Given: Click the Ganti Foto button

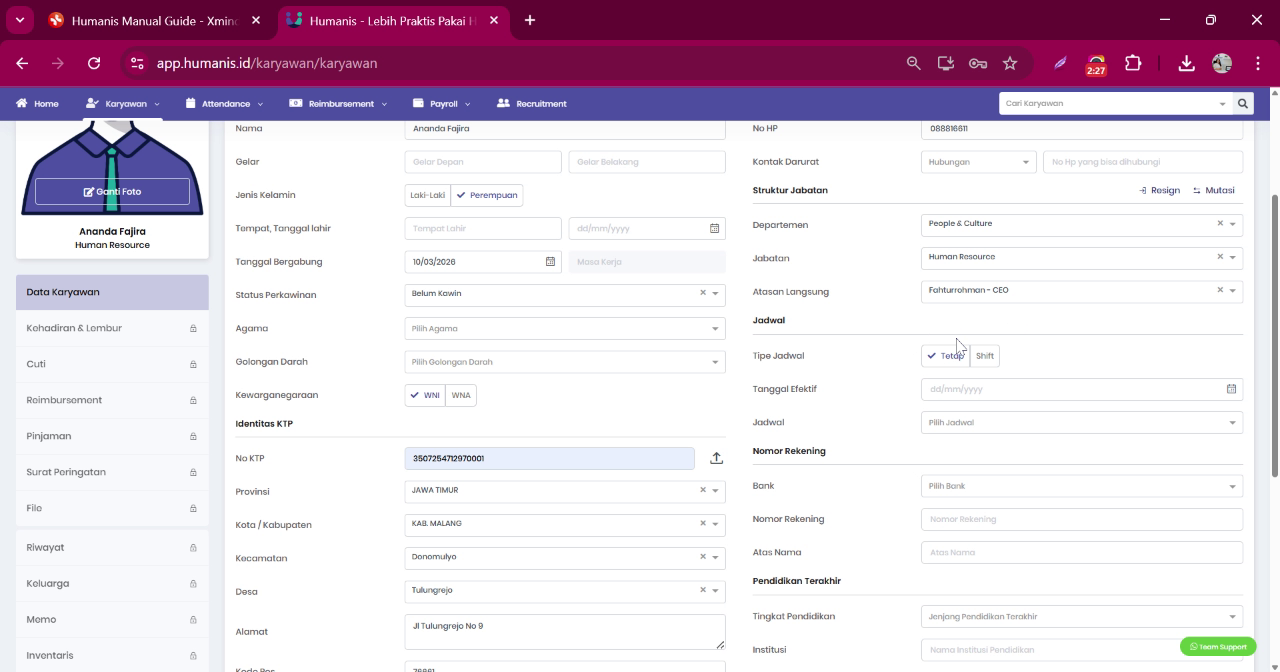Looking at the screenshot, I should [112, 191].
